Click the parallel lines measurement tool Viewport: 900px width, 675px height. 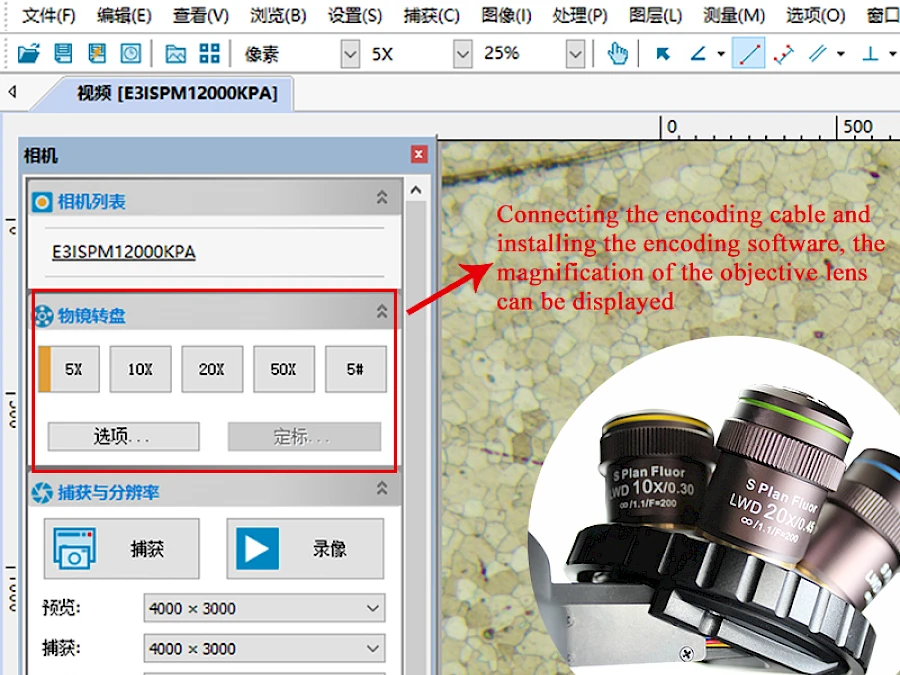click(818, 54)
